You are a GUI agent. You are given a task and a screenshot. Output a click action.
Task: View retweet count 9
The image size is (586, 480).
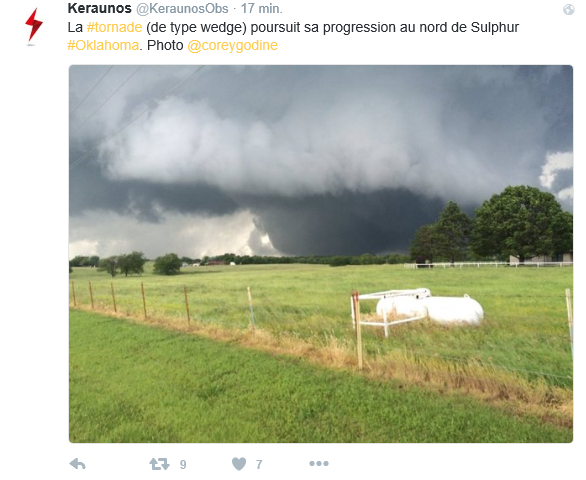tap(183, 464)
